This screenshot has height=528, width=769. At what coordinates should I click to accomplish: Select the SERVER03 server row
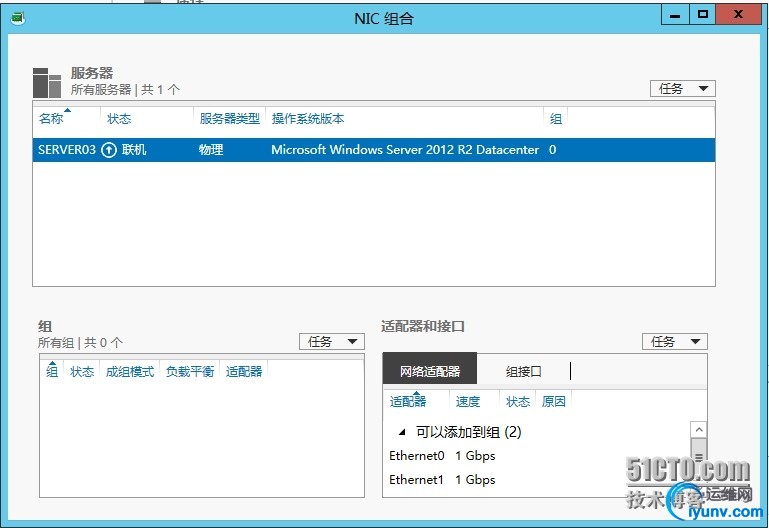click(374, 150)
